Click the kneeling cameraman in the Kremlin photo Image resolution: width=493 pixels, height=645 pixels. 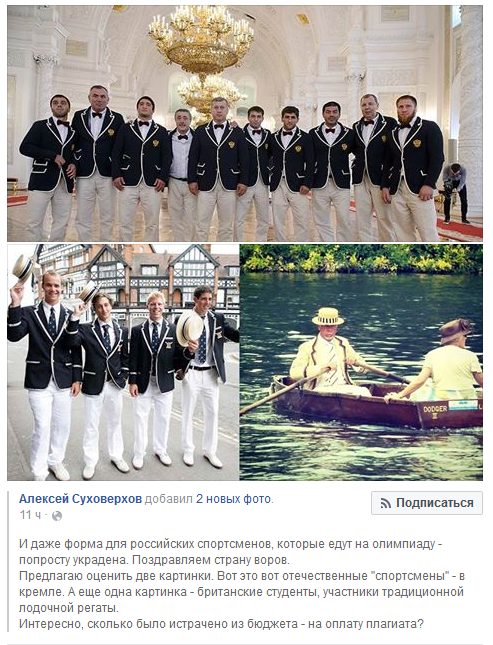454,192
